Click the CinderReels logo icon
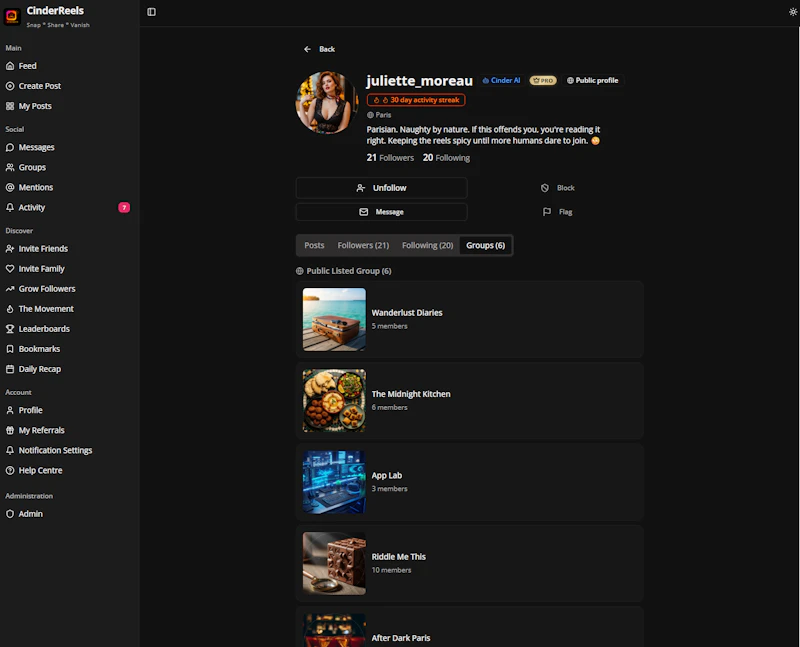This screenshot has height=647, width=800. click(x=12, y=16)
